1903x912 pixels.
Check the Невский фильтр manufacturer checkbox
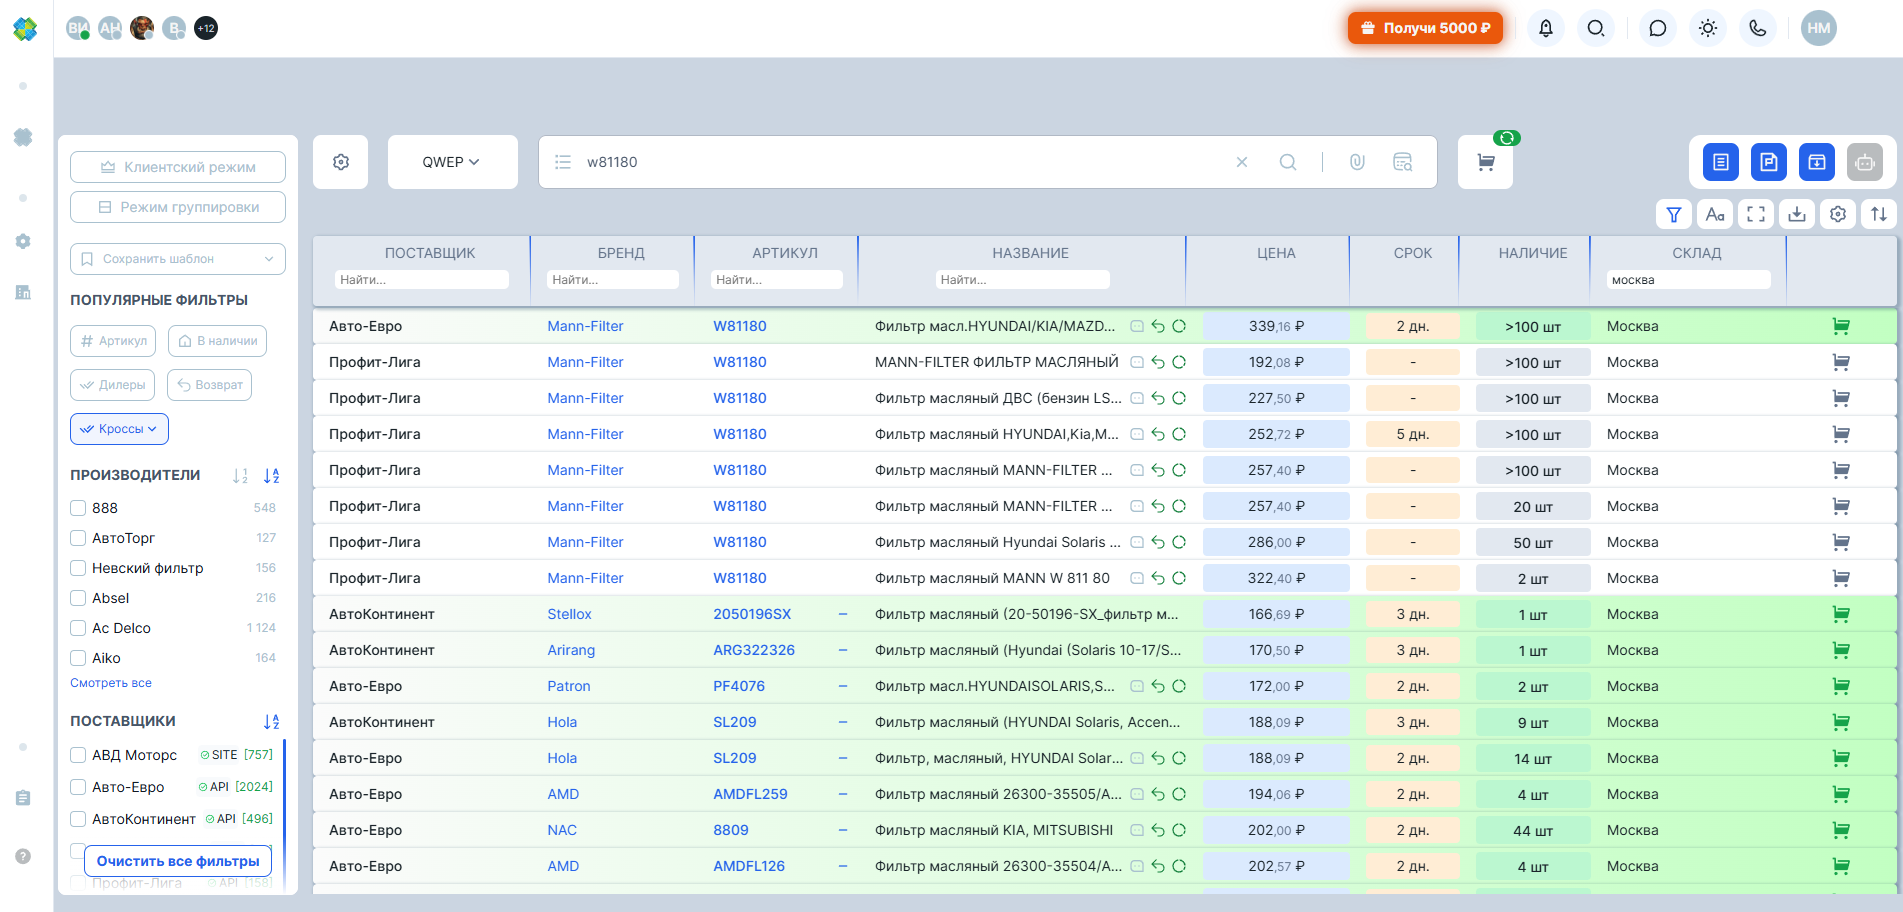click(78, 568)
